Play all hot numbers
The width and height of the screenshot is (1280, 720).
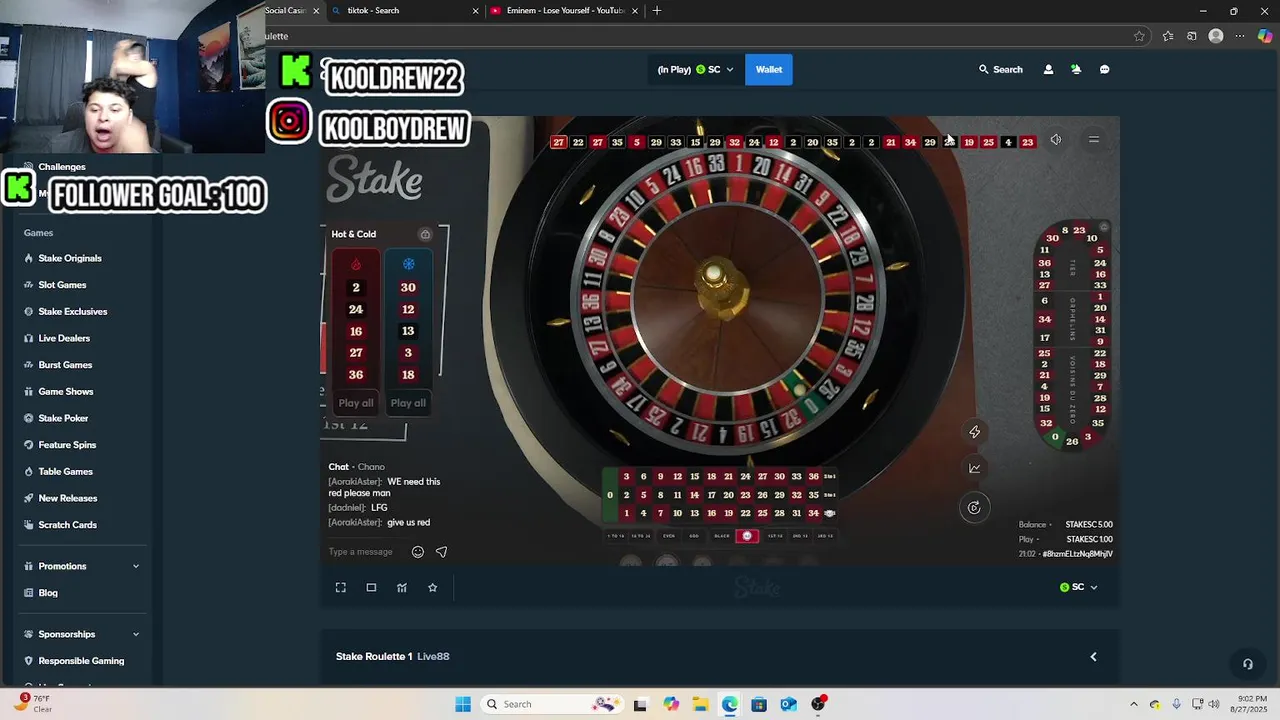pos(355,403)
